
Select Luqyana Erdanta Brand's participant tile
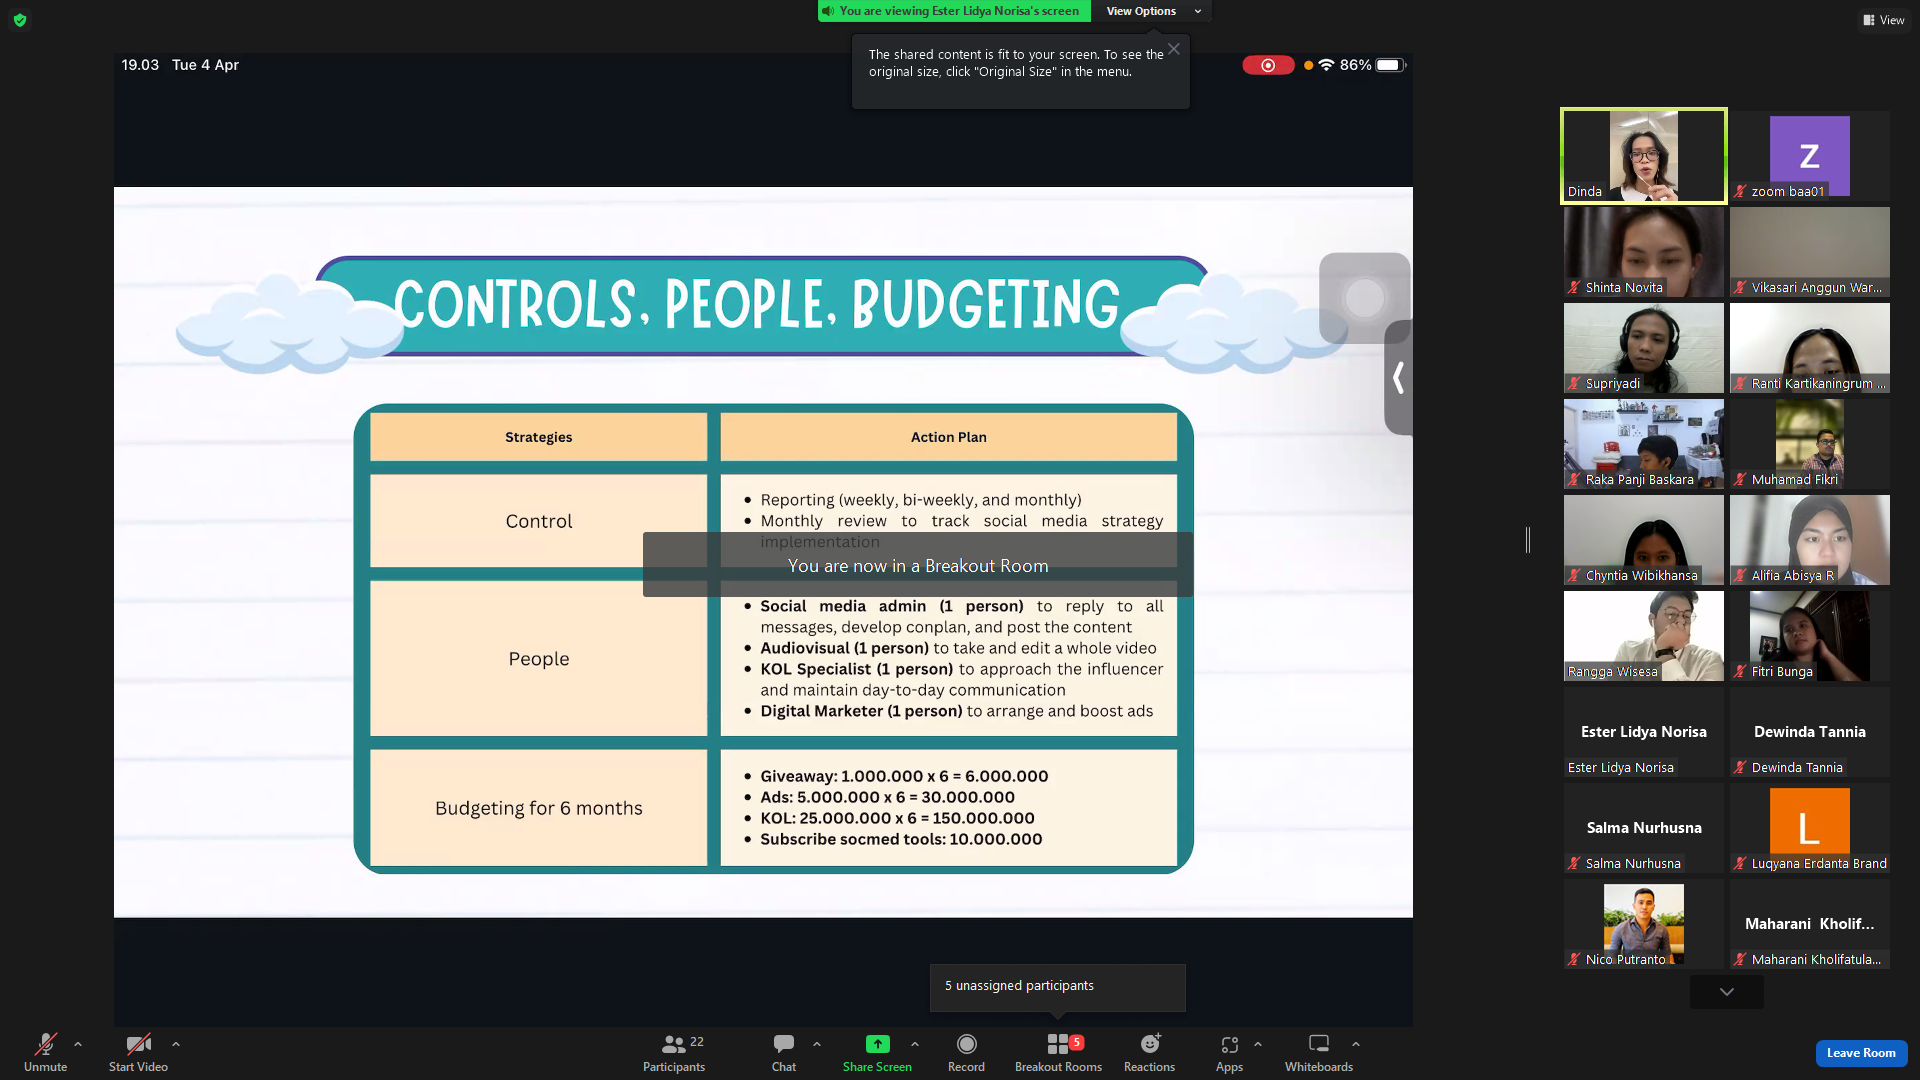coord(1810,828)
